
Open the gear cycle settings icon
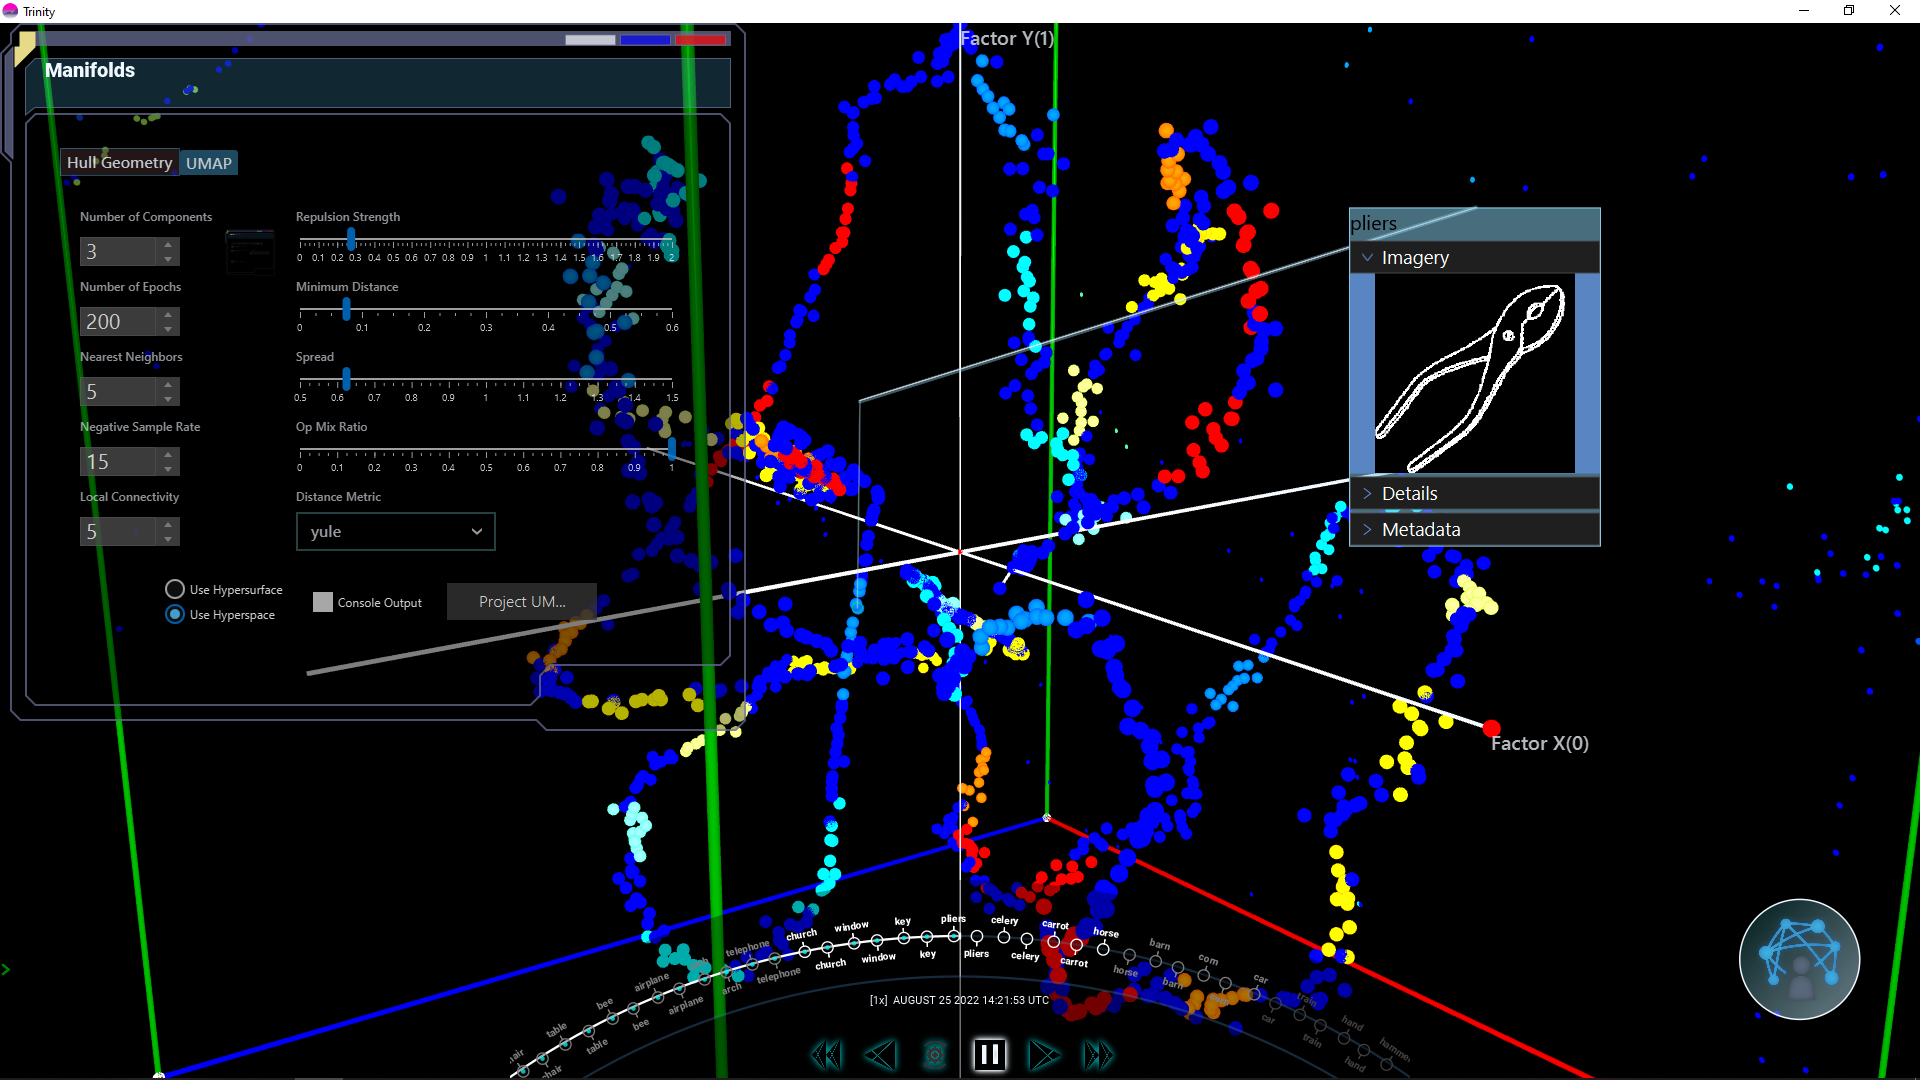(934, 1055)
